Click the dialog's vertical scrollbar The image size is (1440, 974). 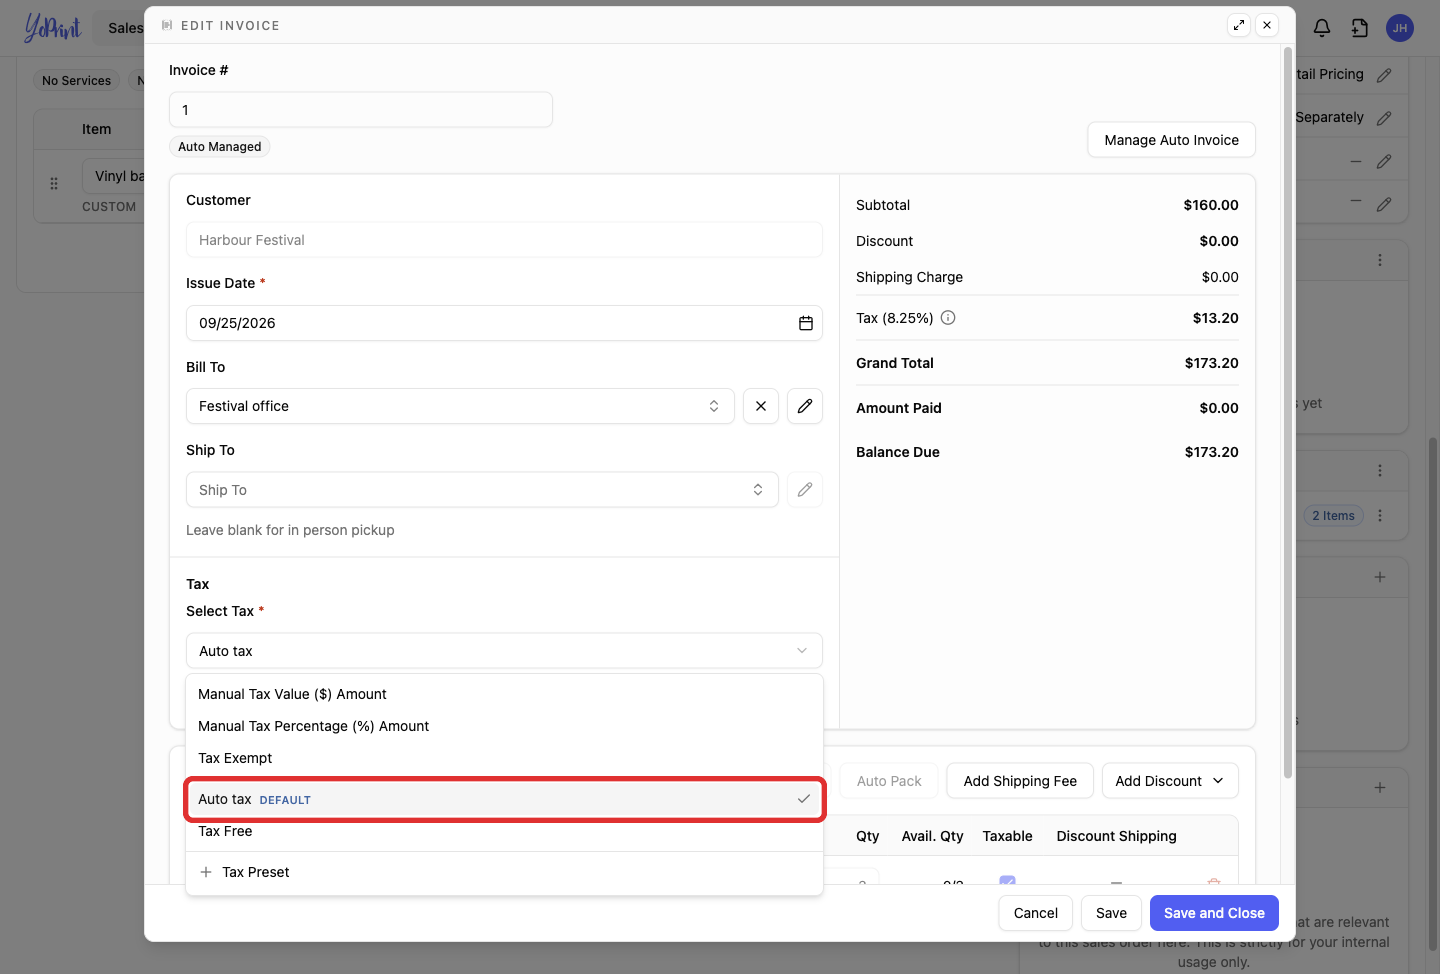pos(1288,412)
